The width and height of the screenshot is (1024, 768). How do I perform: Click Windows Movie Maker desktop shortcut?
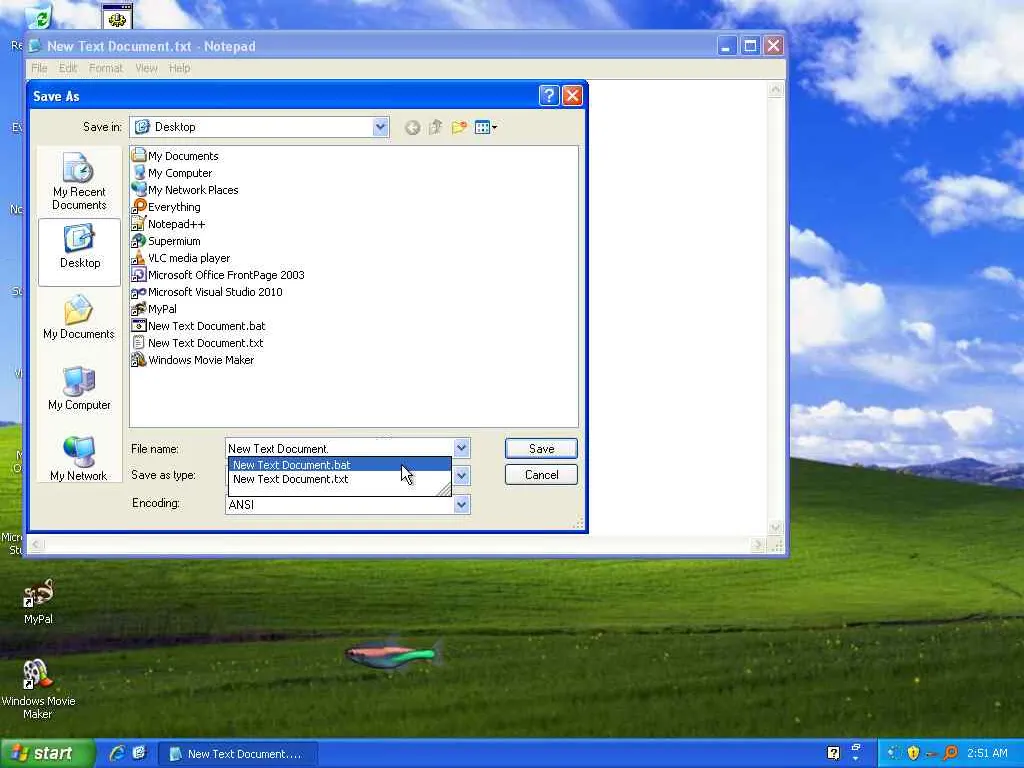click(37, 675)
